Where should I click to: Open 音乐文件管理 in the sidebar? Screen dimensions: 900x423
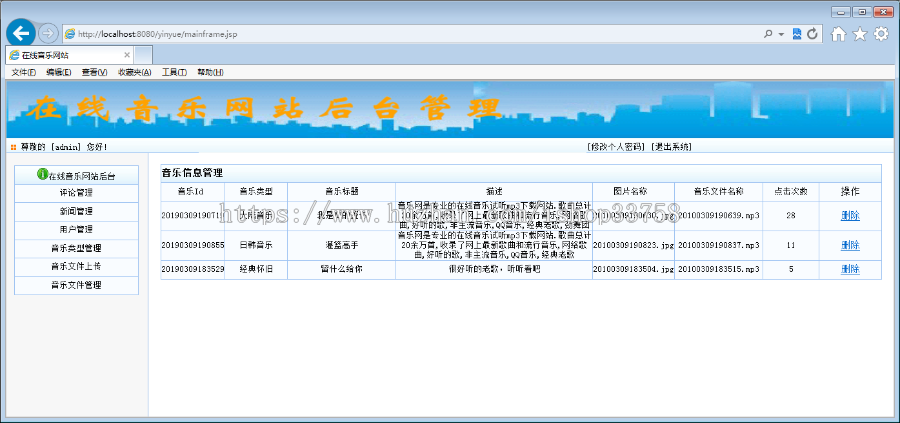76,285
